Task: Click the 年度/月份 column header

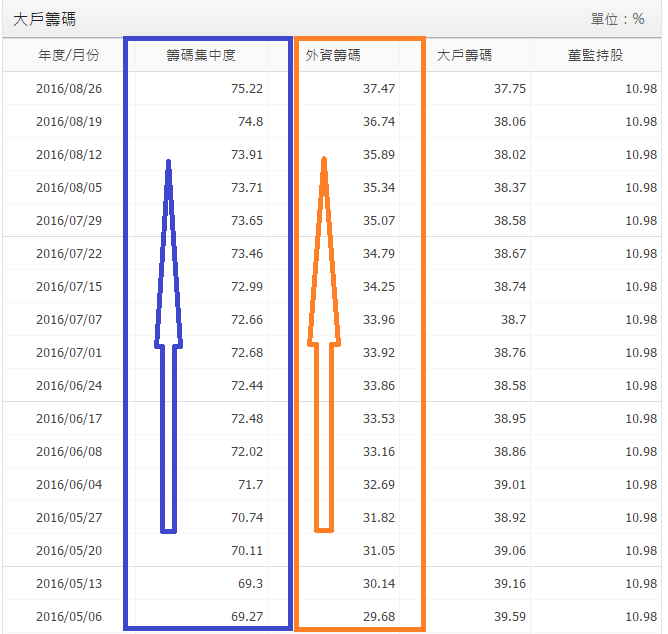Action: 69,55
